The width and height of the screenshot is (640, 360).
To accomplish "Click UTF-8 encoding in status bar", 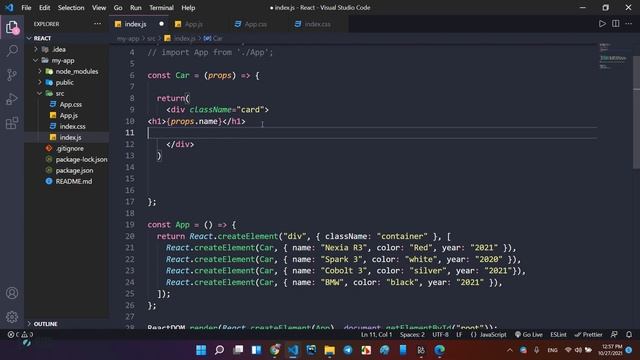I will click(x=440, y=335).
